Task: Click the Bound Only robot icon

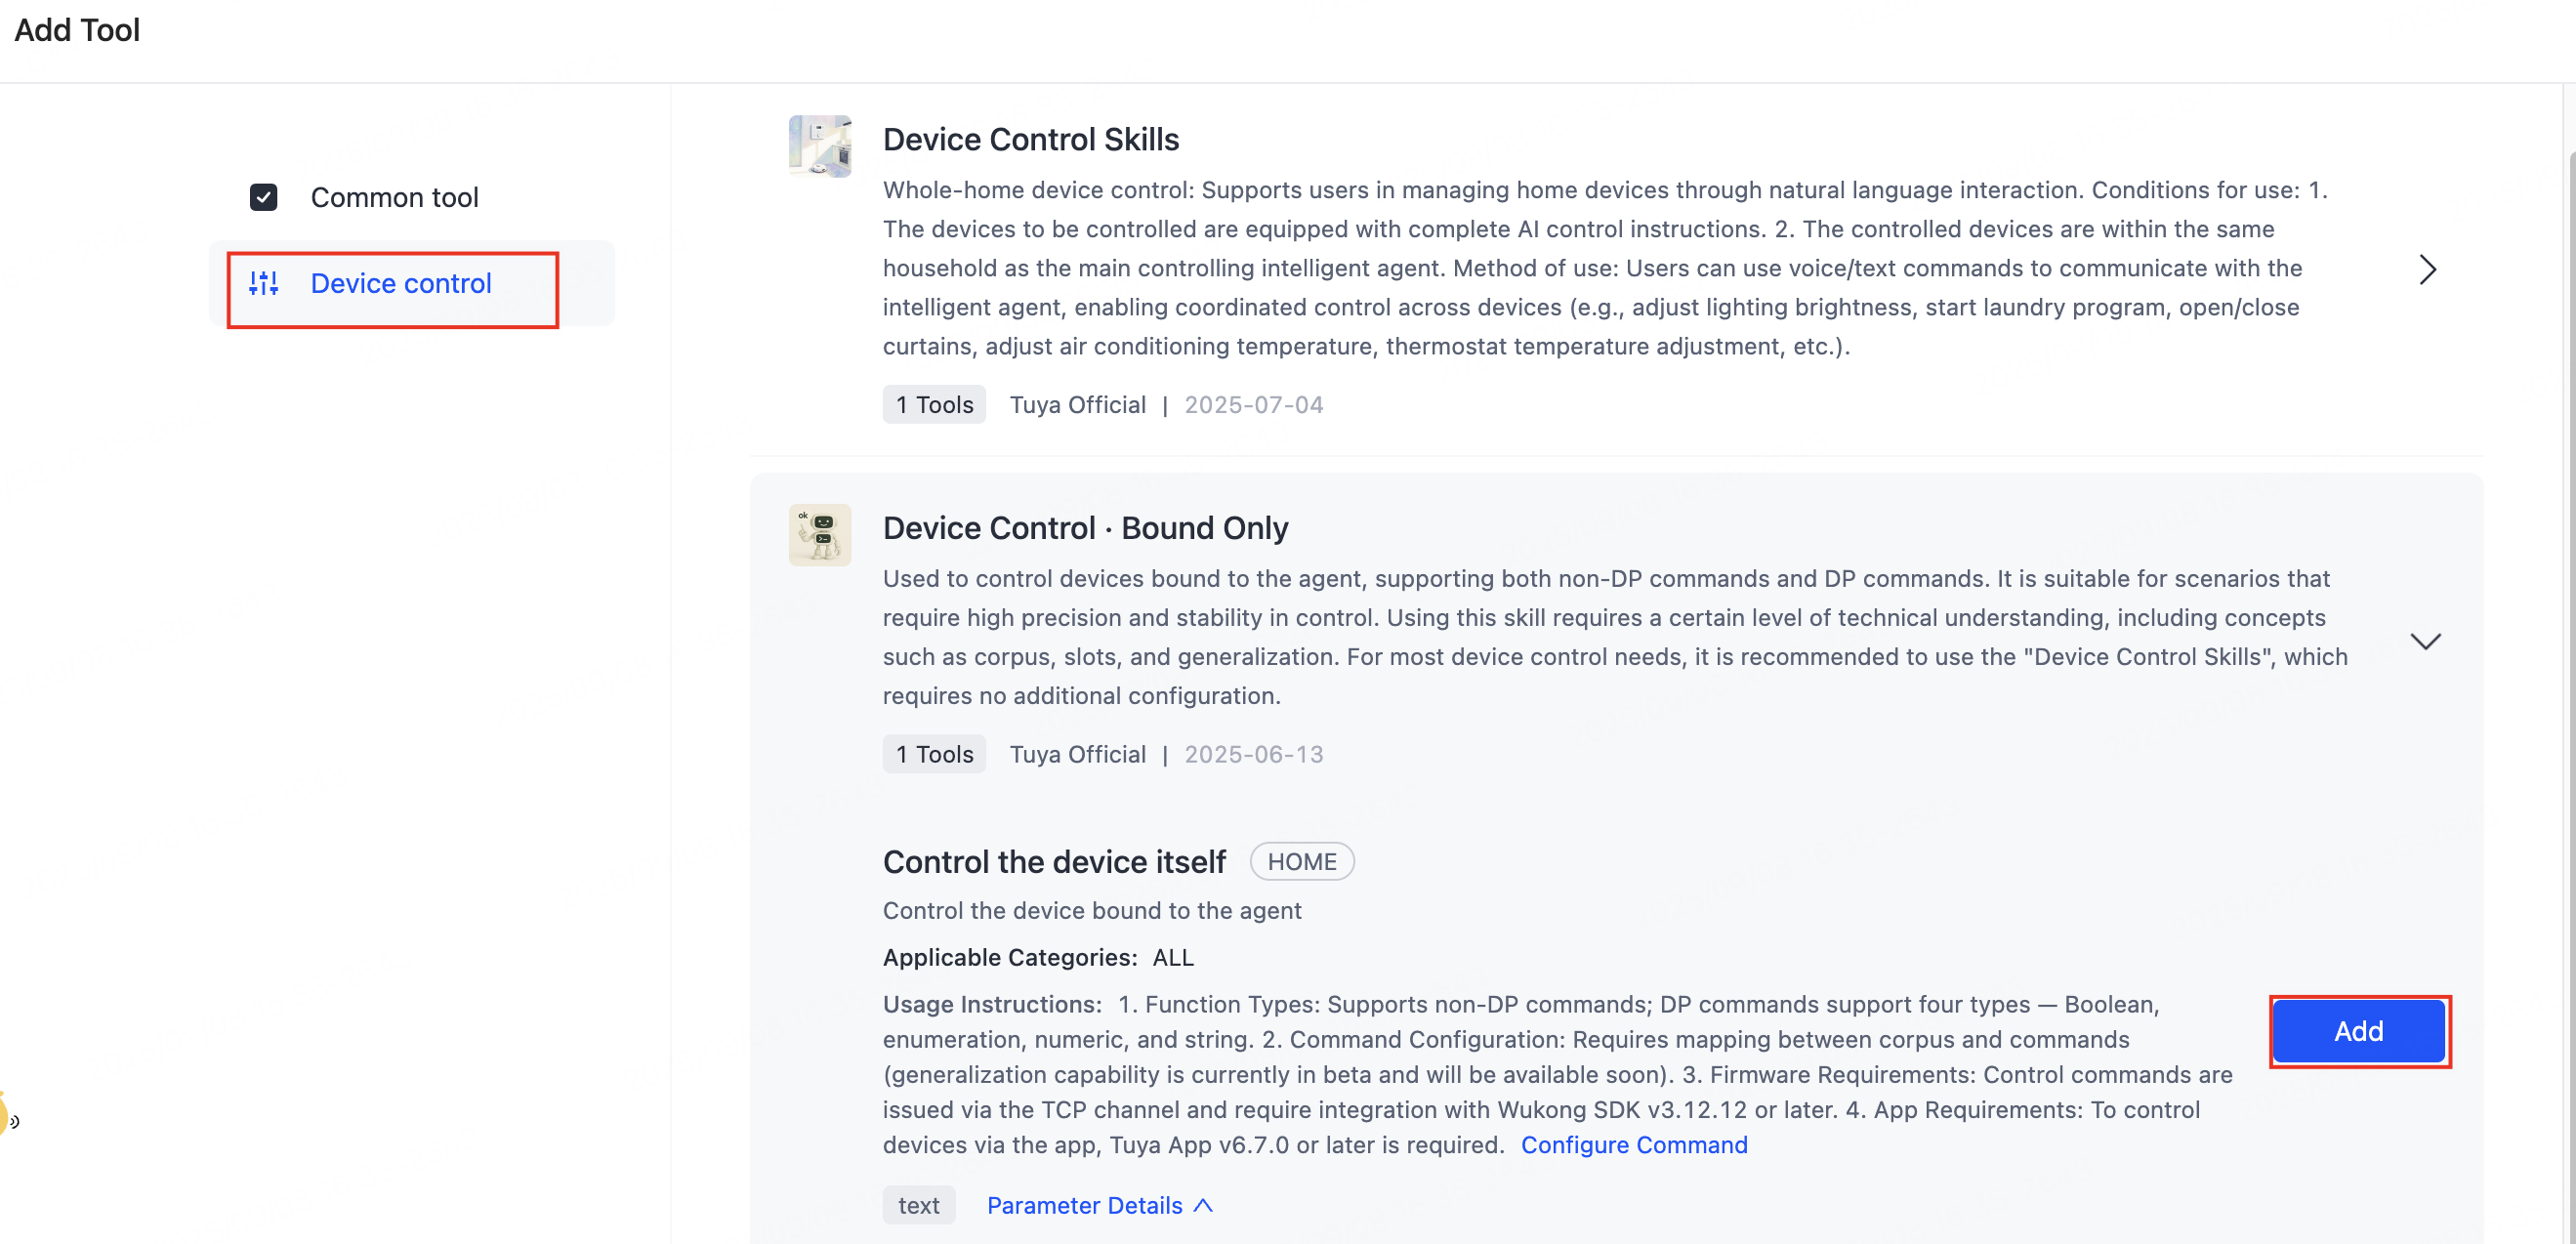Action: coord(819,535)
